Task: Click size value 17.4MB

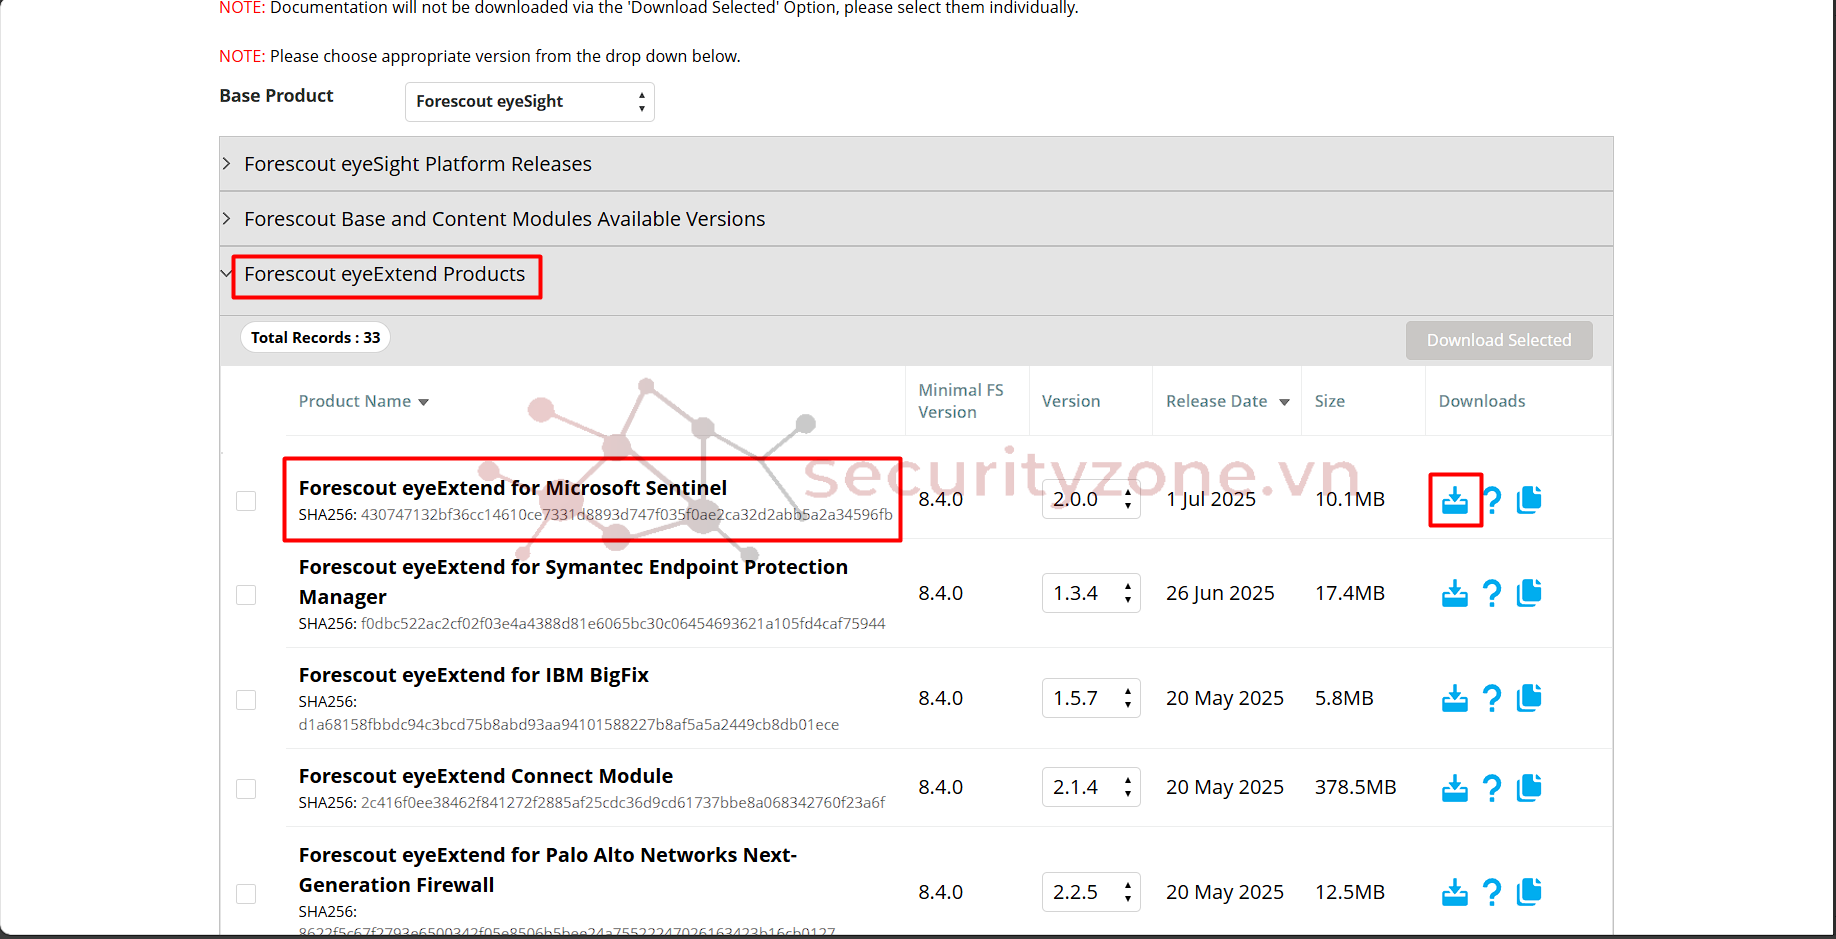Action: 1350,593
